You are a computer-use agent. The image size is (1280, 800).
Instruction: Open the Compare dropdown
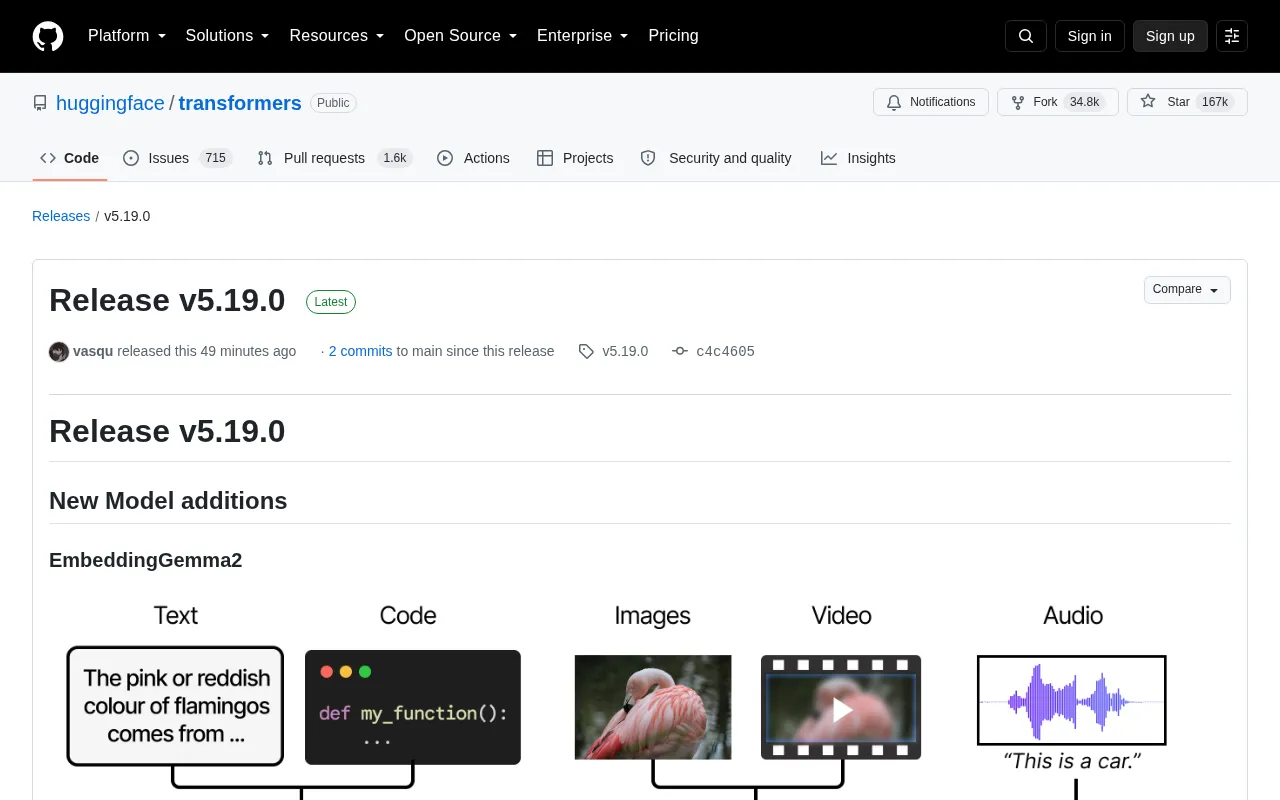1187,290
